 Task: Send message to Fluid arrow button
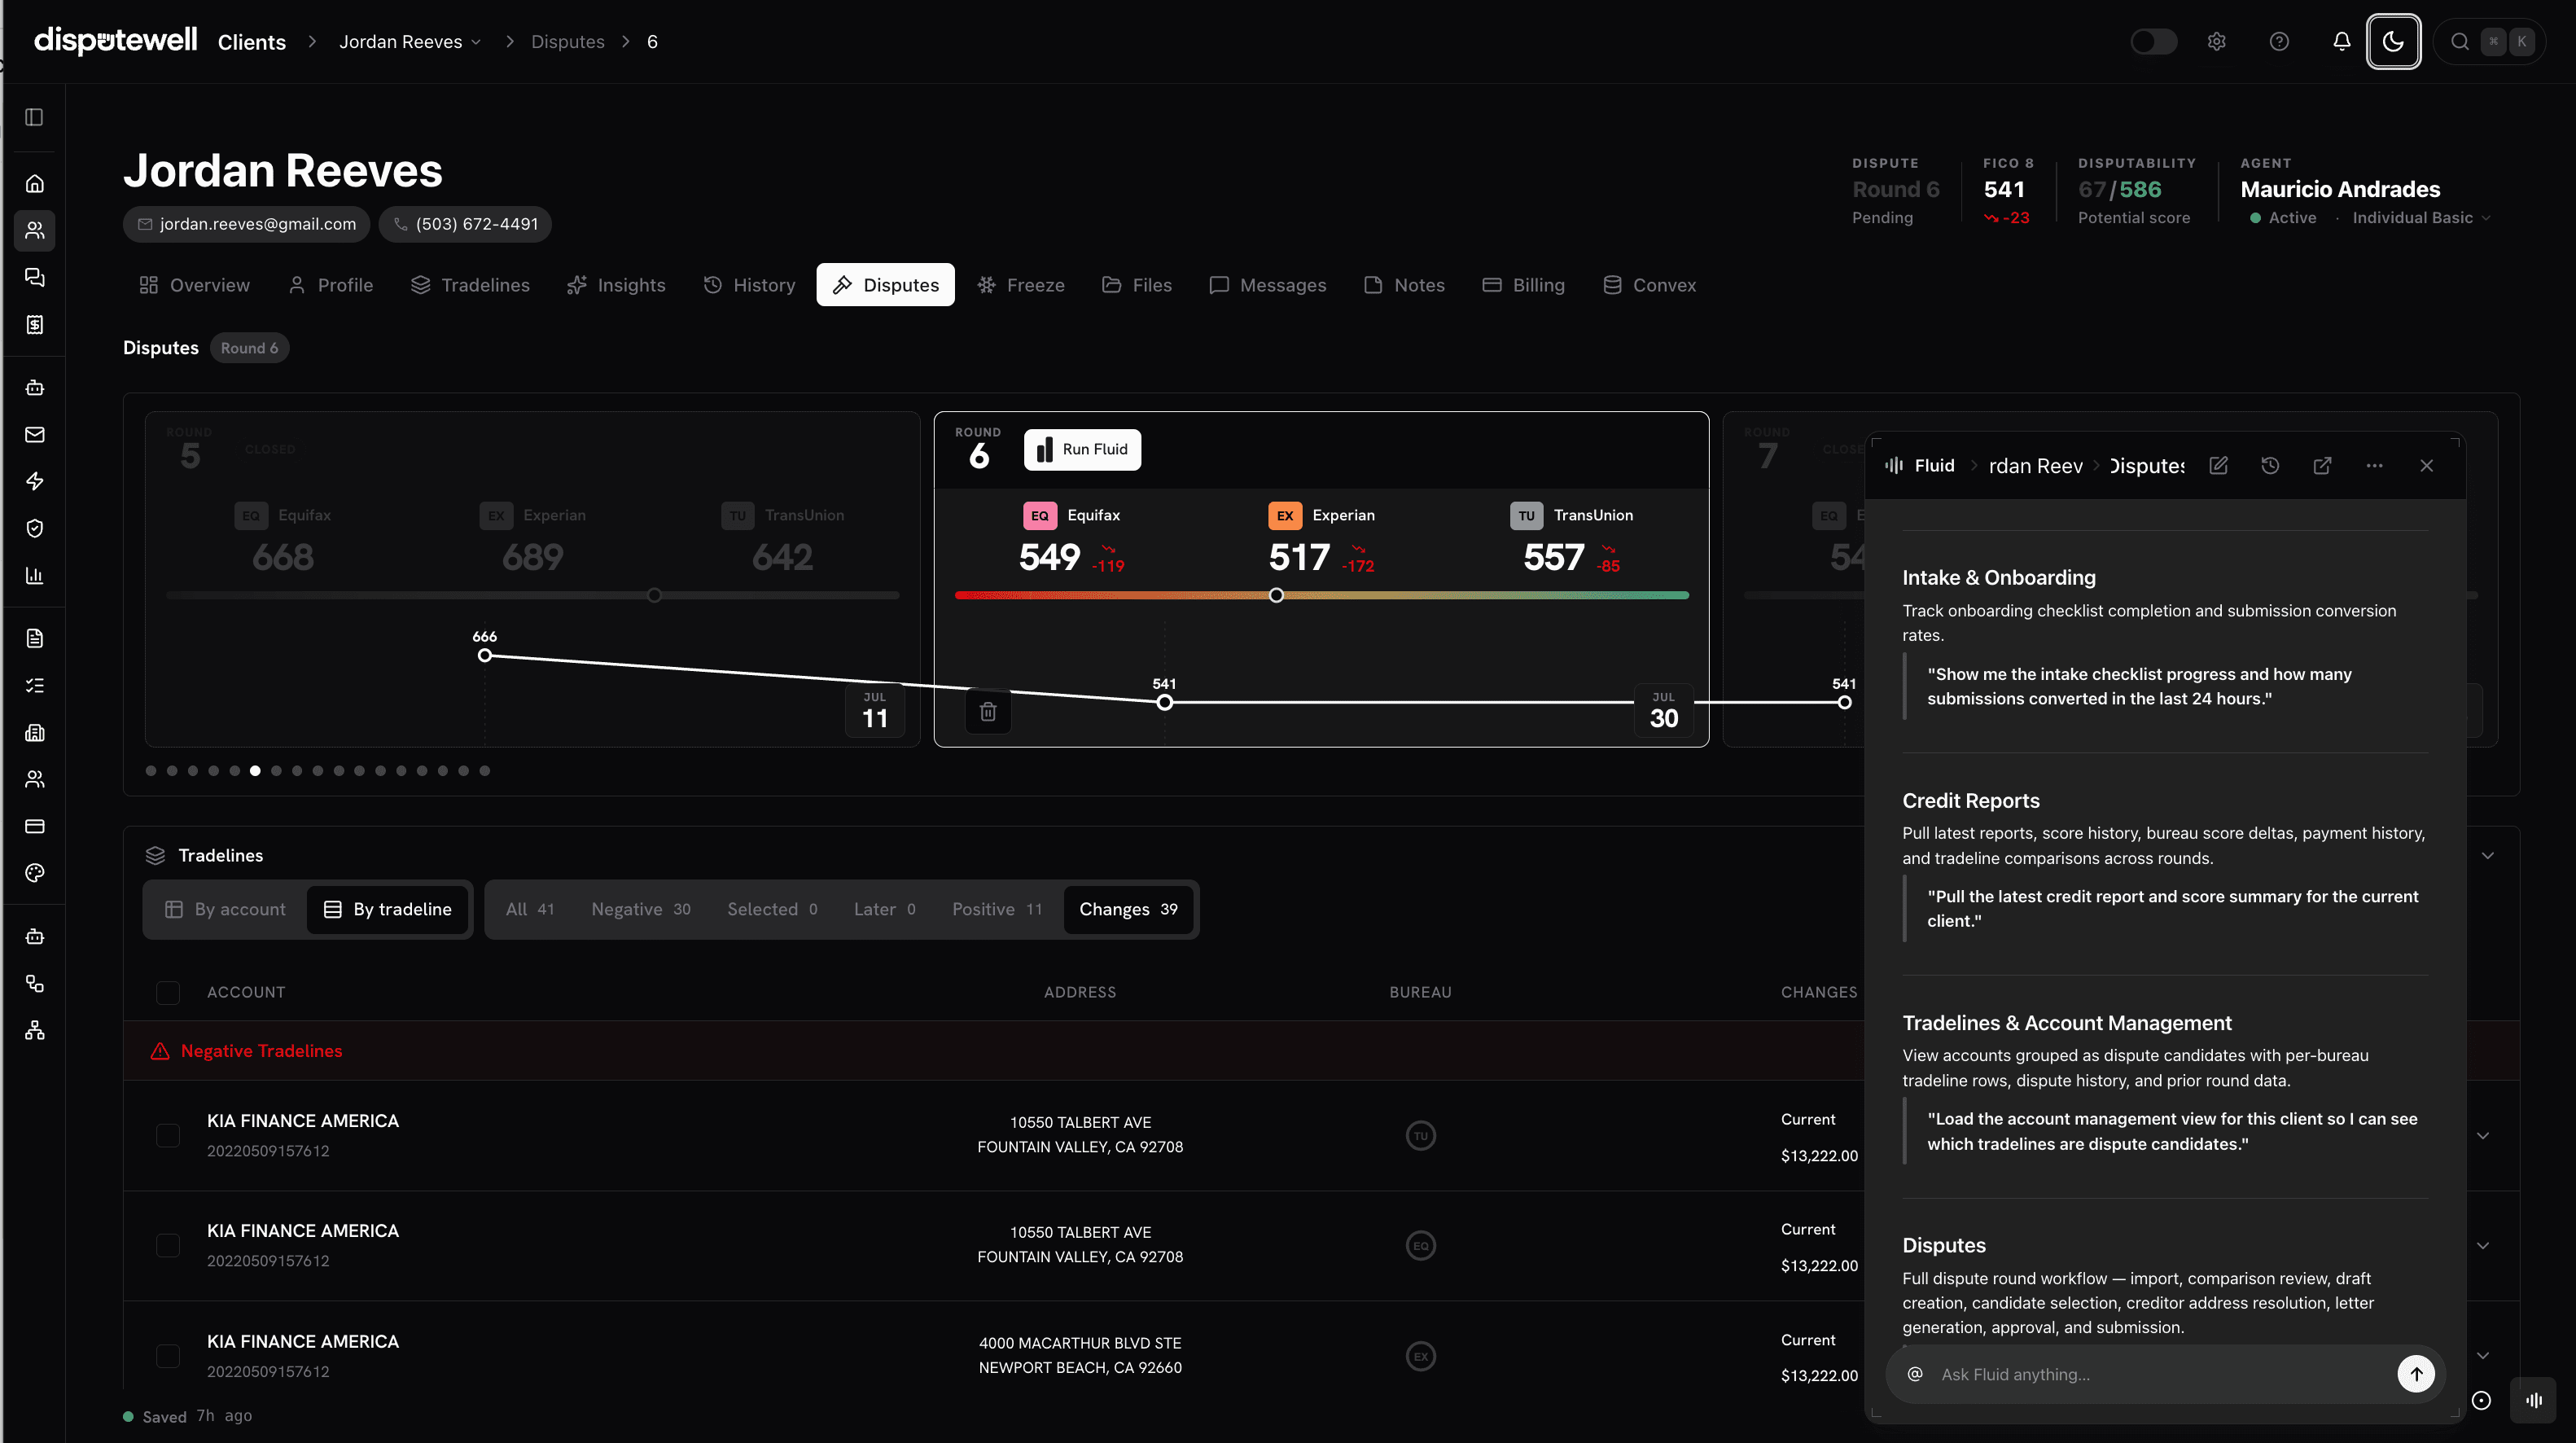(x=2416, y=1375)
